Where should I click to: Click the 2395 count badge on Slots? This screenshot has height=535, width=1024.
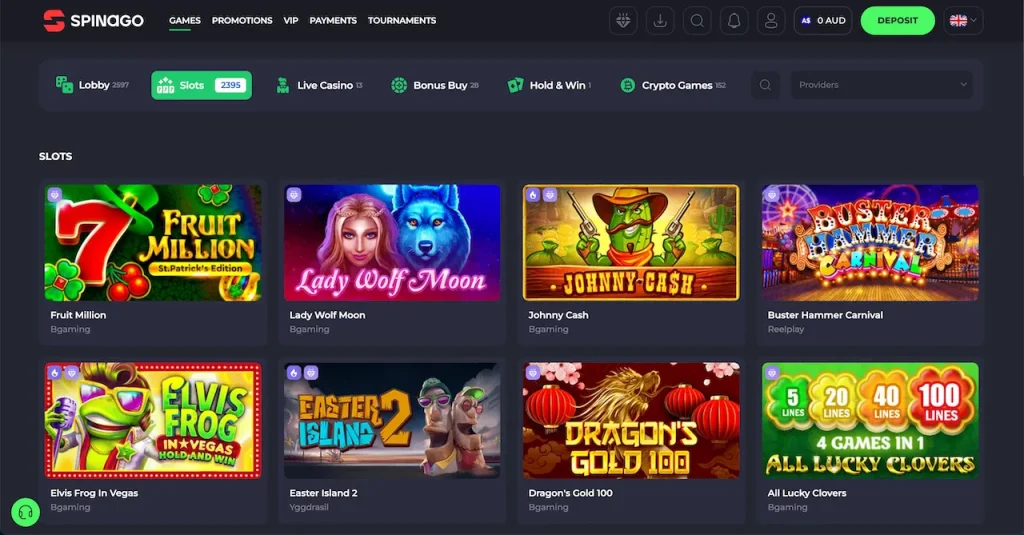pyautogui.click(x=230, y=85)
